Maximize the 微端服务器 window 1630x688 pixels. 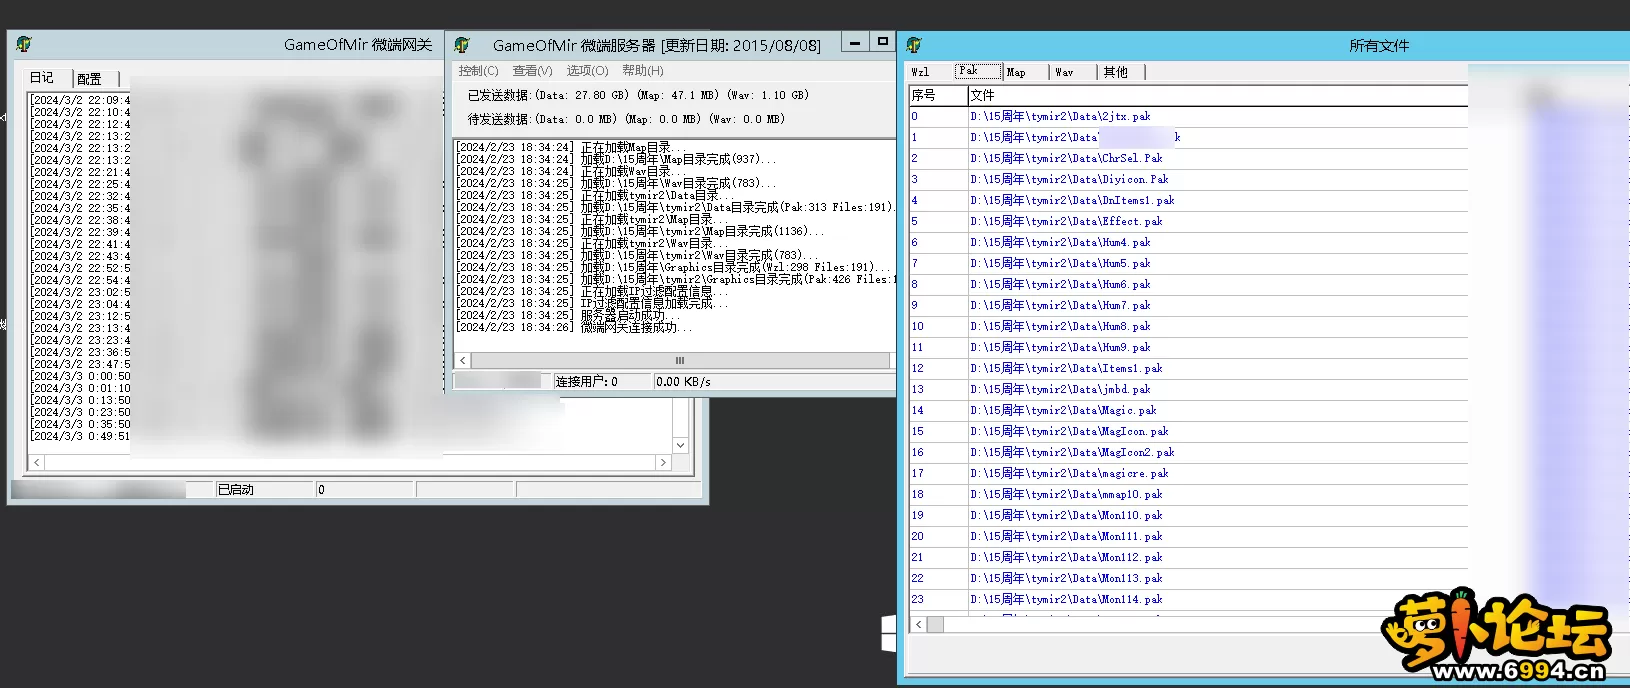coord(883,42)
